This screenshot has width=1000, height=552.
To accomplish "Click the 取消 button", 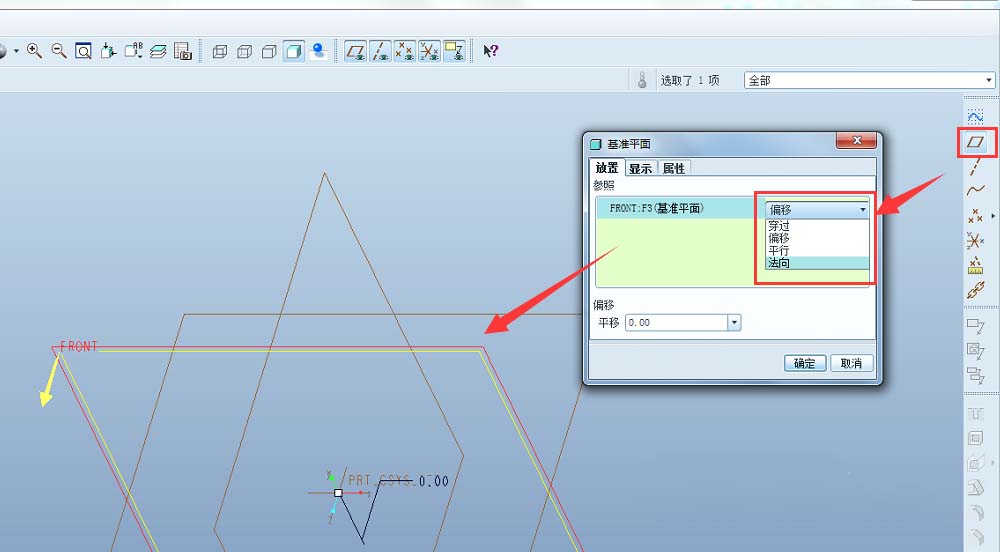I will (851, 363).
